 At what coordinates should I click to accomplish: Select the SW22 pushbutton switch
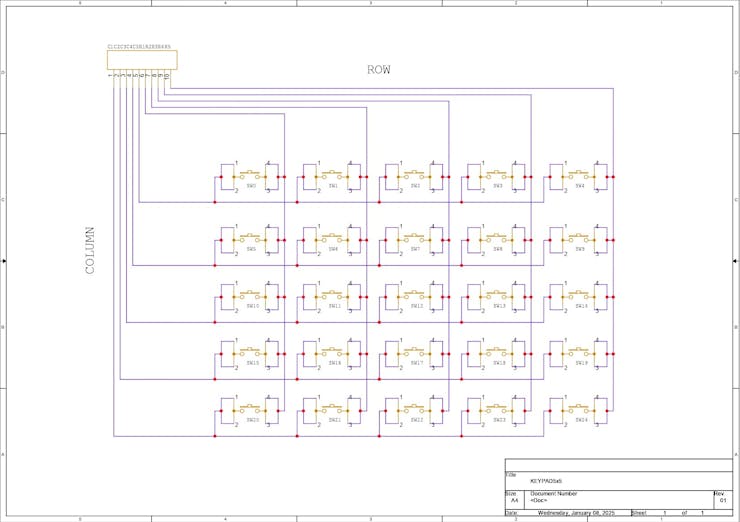pos(415,410)
